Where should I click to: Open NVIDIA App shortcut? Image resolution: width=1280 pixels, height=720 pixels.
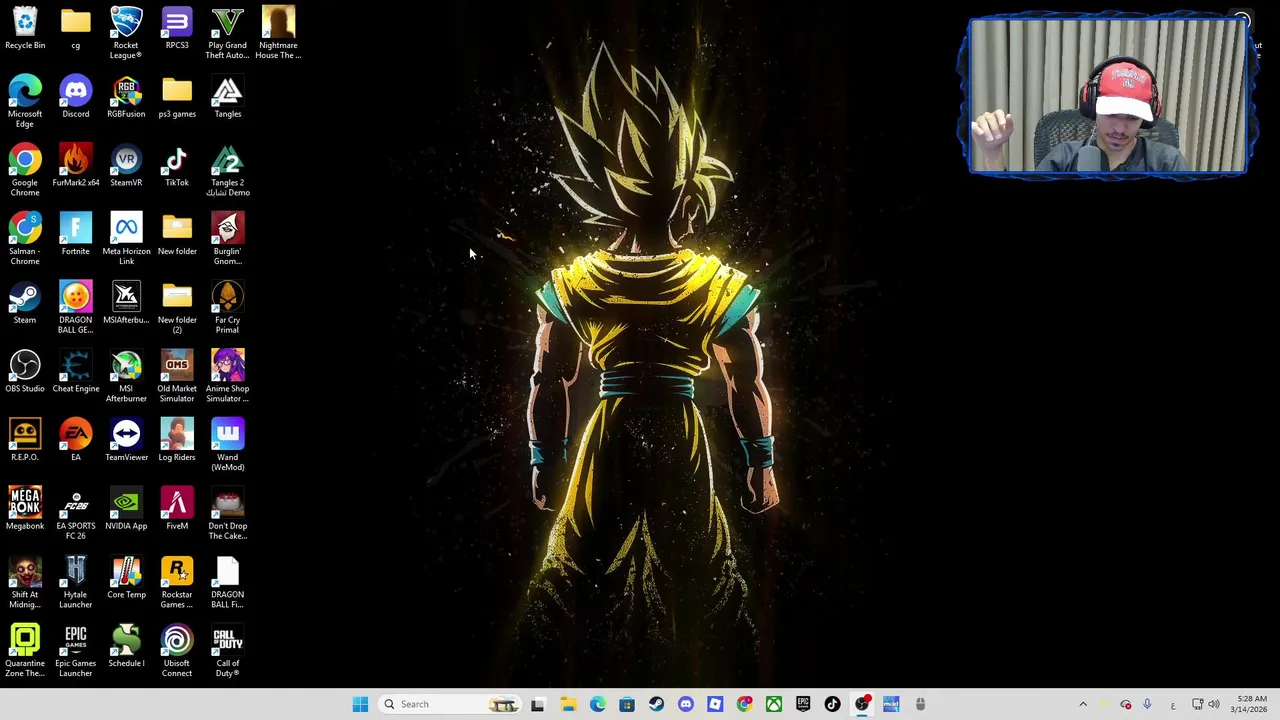click(x=126, y=508)
